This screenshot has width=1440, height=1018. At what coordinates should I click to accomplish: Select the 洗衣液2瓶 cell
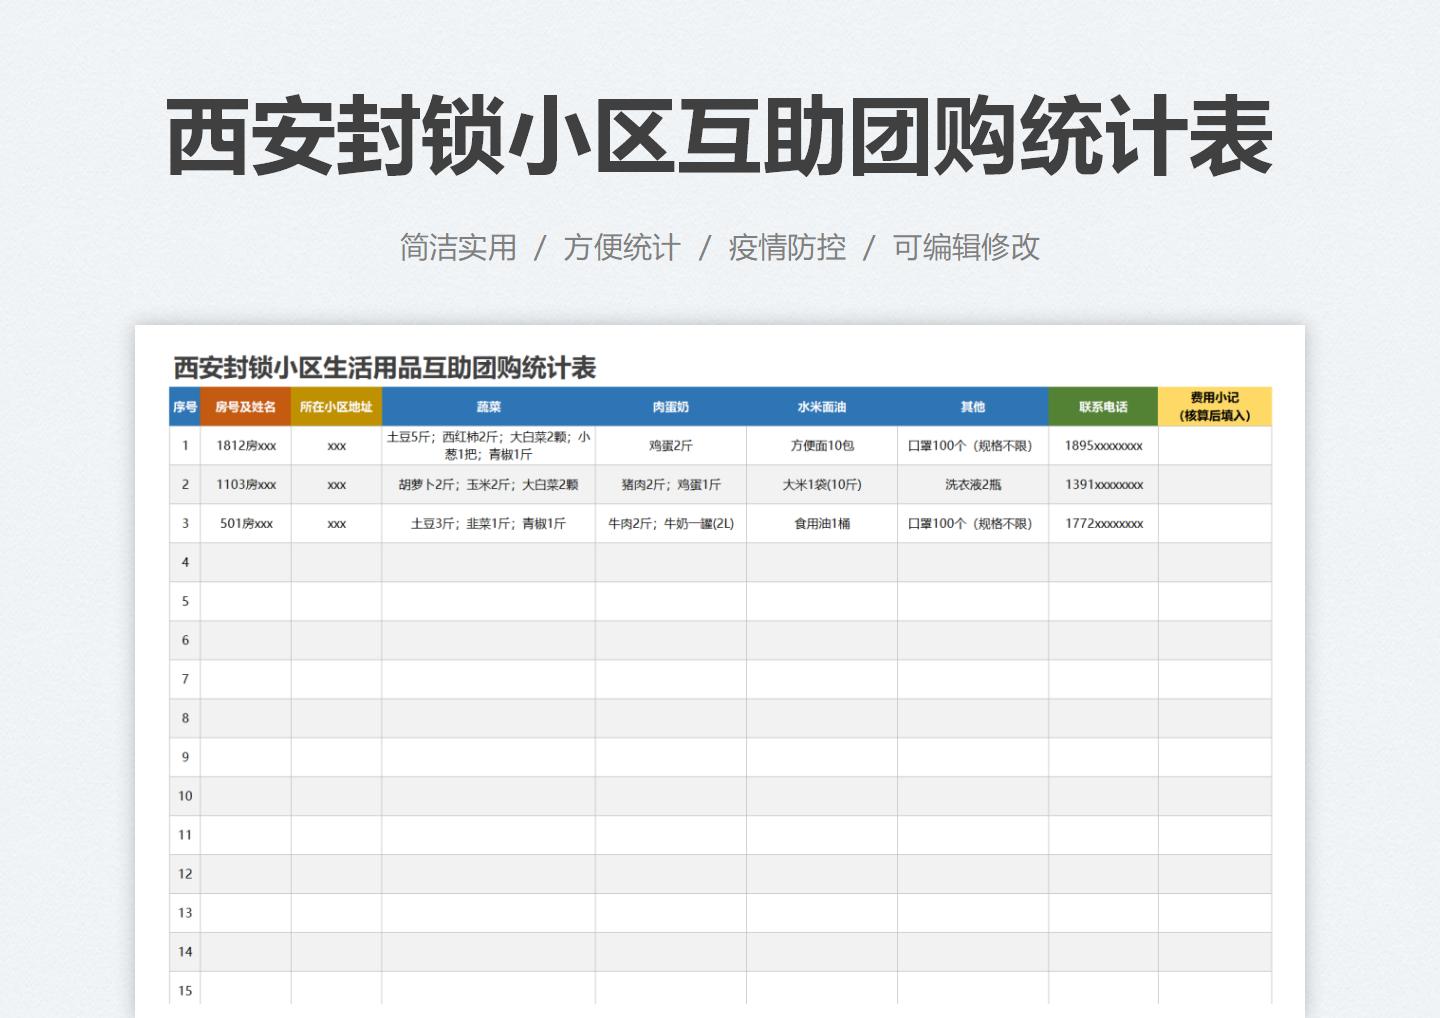pos(971,484)
